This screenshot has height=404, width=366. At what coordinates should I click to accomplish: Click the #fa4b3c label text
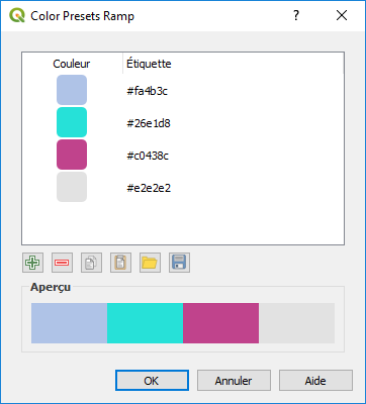coord(147,91)
